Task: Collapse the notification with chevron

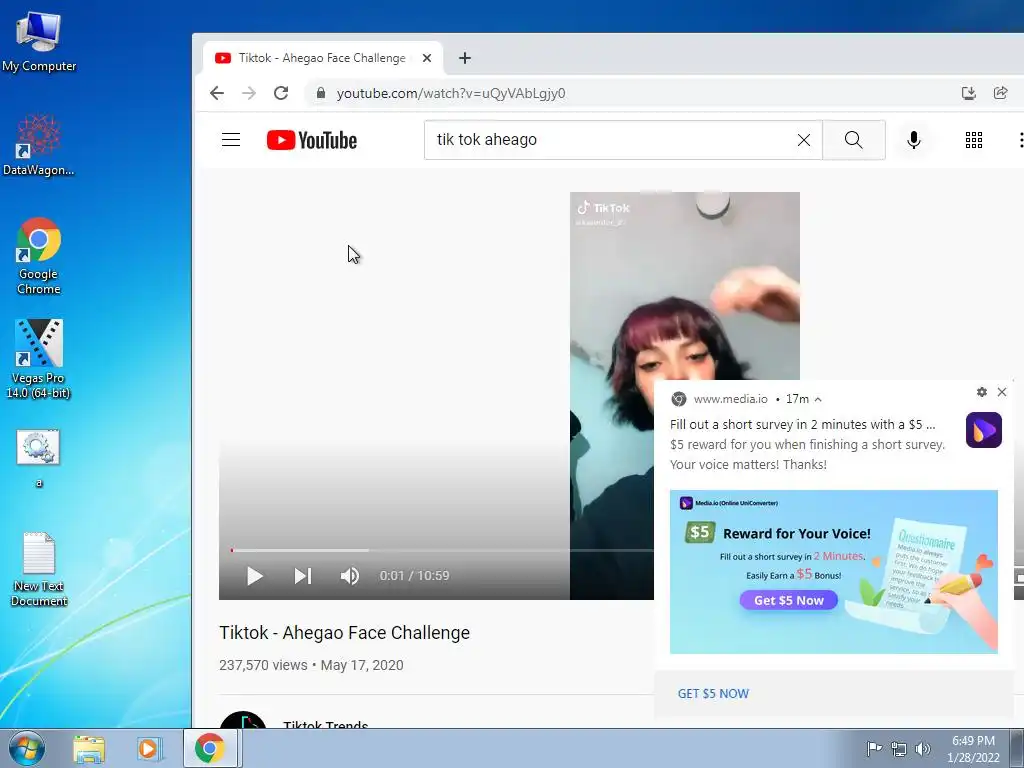Action: [x=818, y=399]
